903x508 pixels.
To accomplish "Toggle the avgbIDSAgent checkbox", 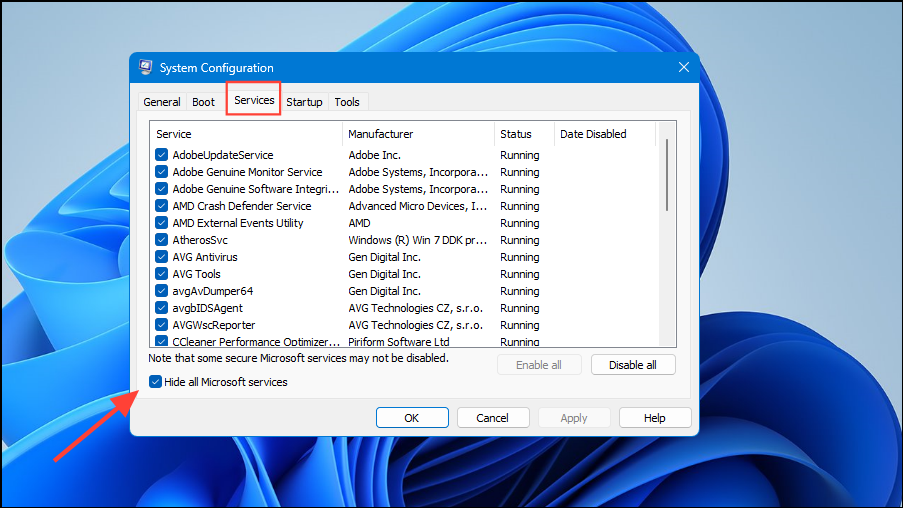I will pos(161,308).
